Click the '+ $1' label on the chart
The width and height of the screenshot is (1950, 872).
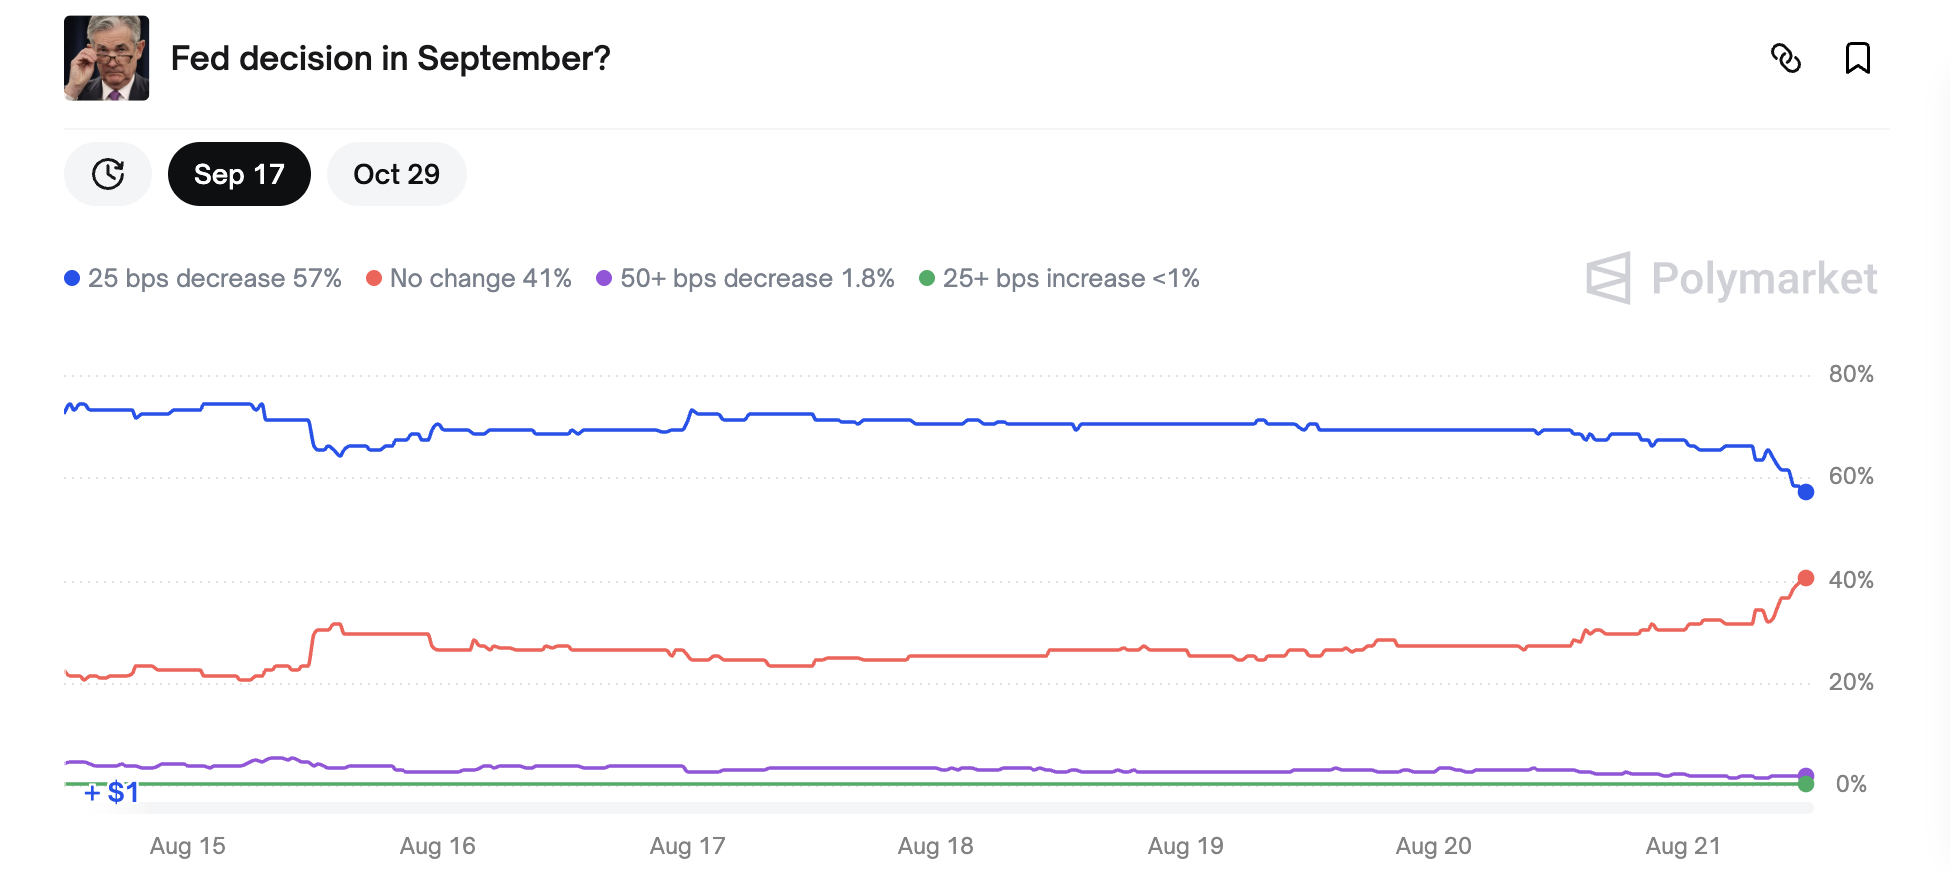[x=110, y=791]
